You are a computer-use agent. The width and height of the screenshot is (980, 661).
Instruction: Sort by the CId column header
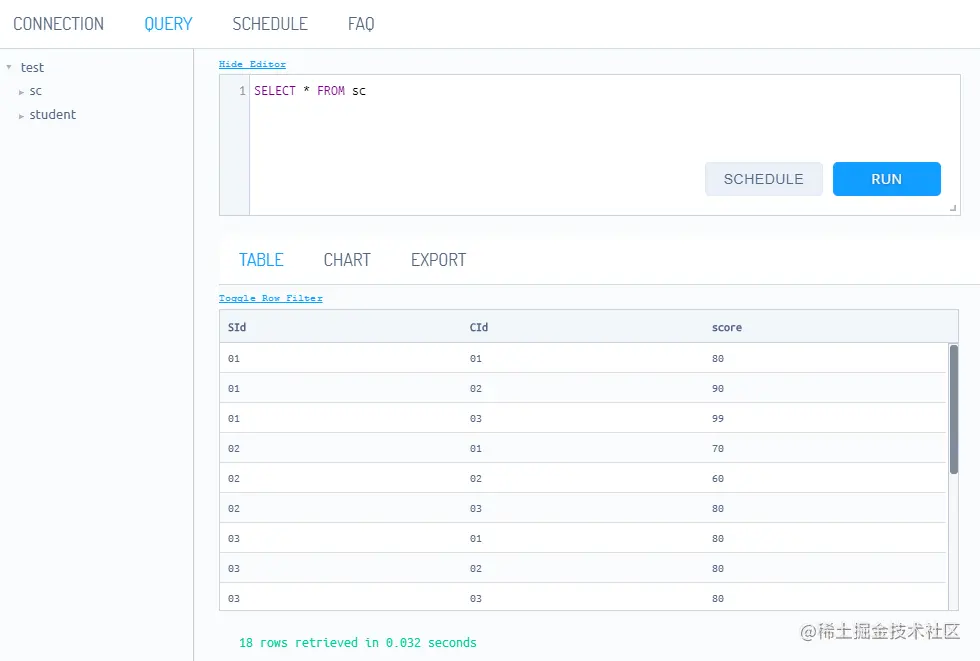479,327
